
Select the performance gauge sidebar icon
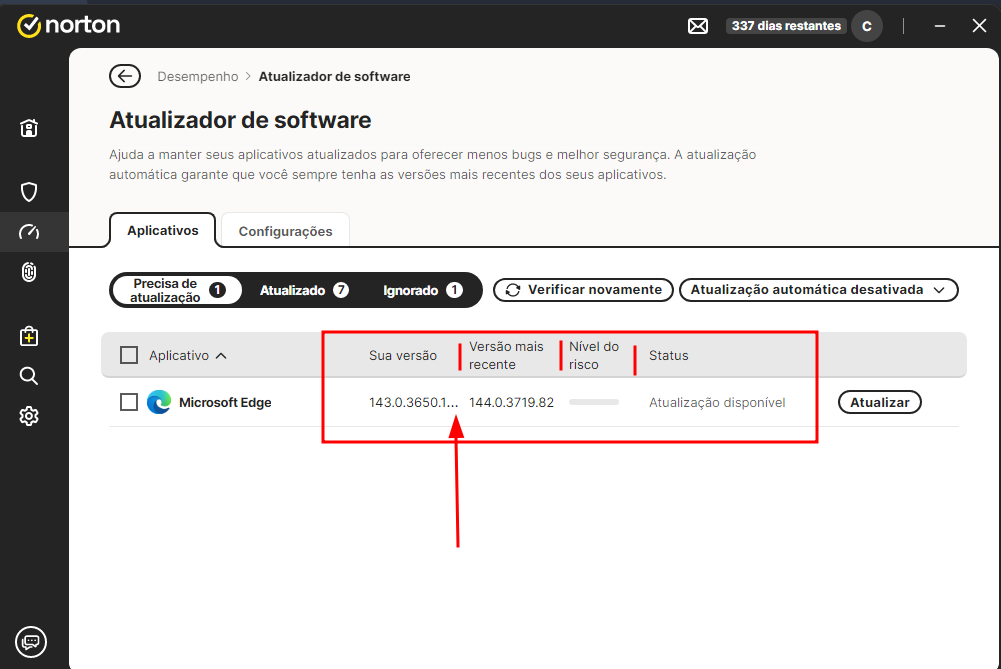pyautogui.click(x=29, y=232)
